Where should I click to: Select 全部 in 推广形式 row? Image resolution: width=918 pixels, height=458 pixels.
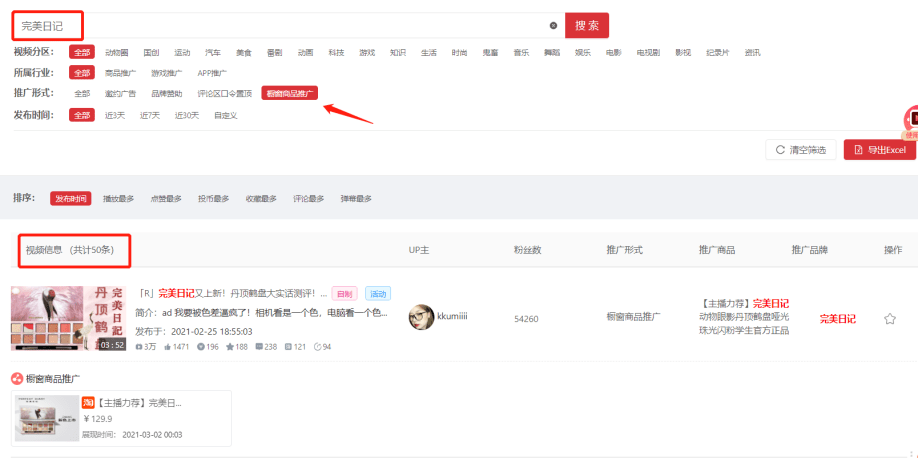(82, 93)
